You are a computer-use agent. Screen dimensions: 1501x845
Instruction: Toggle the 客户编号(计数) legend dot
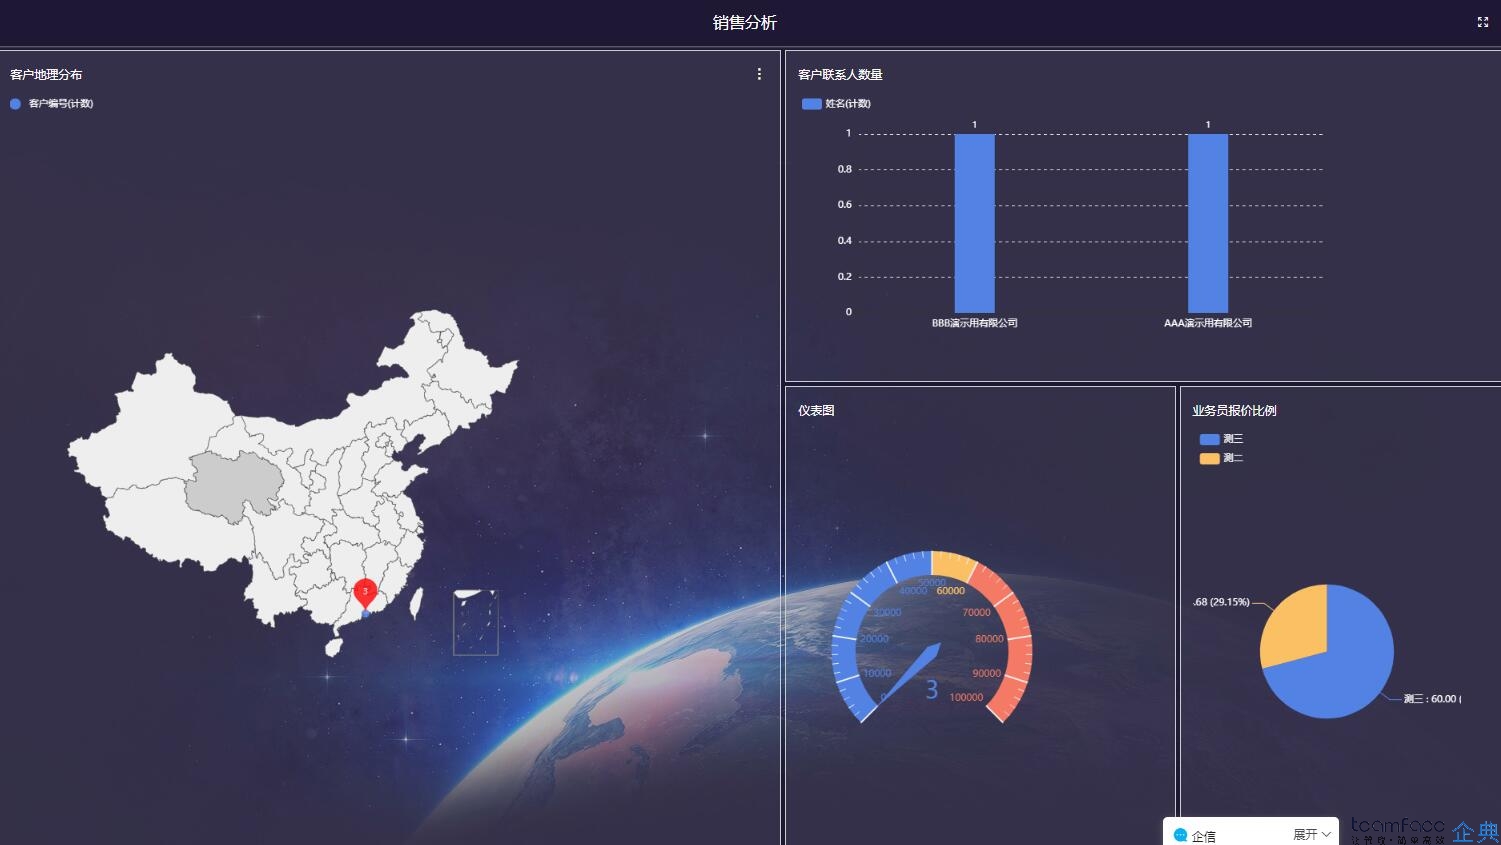coord(15,104)
